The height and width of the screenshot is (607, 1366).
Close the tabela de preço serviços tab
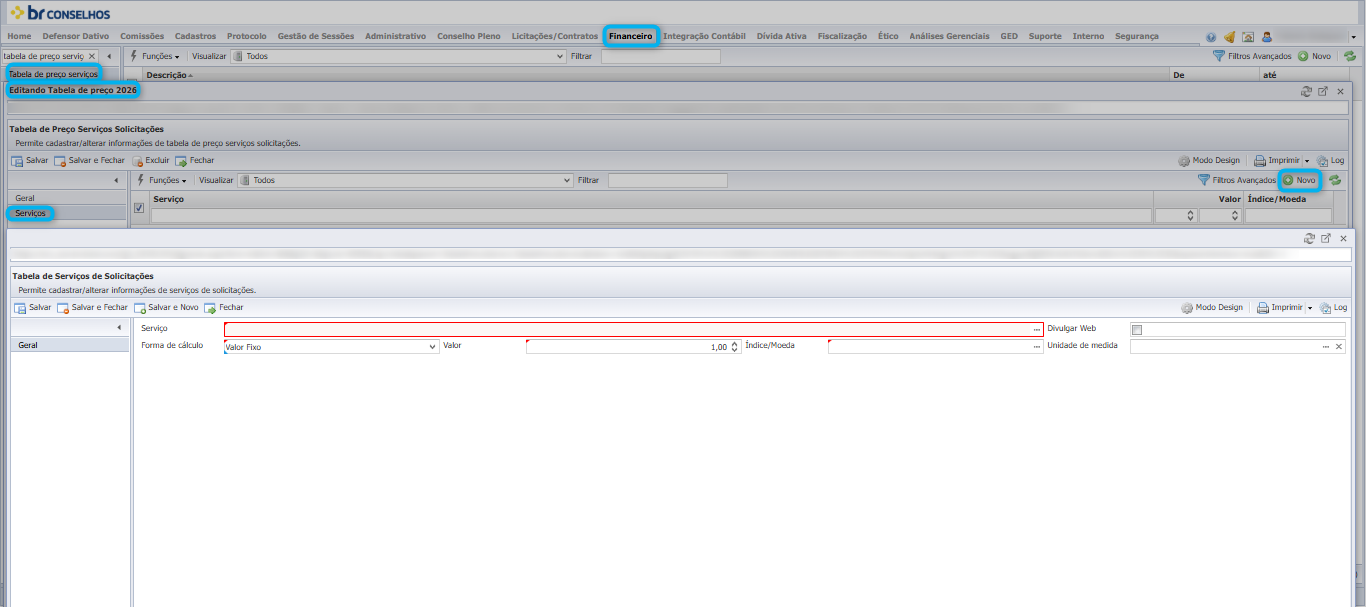92,57
